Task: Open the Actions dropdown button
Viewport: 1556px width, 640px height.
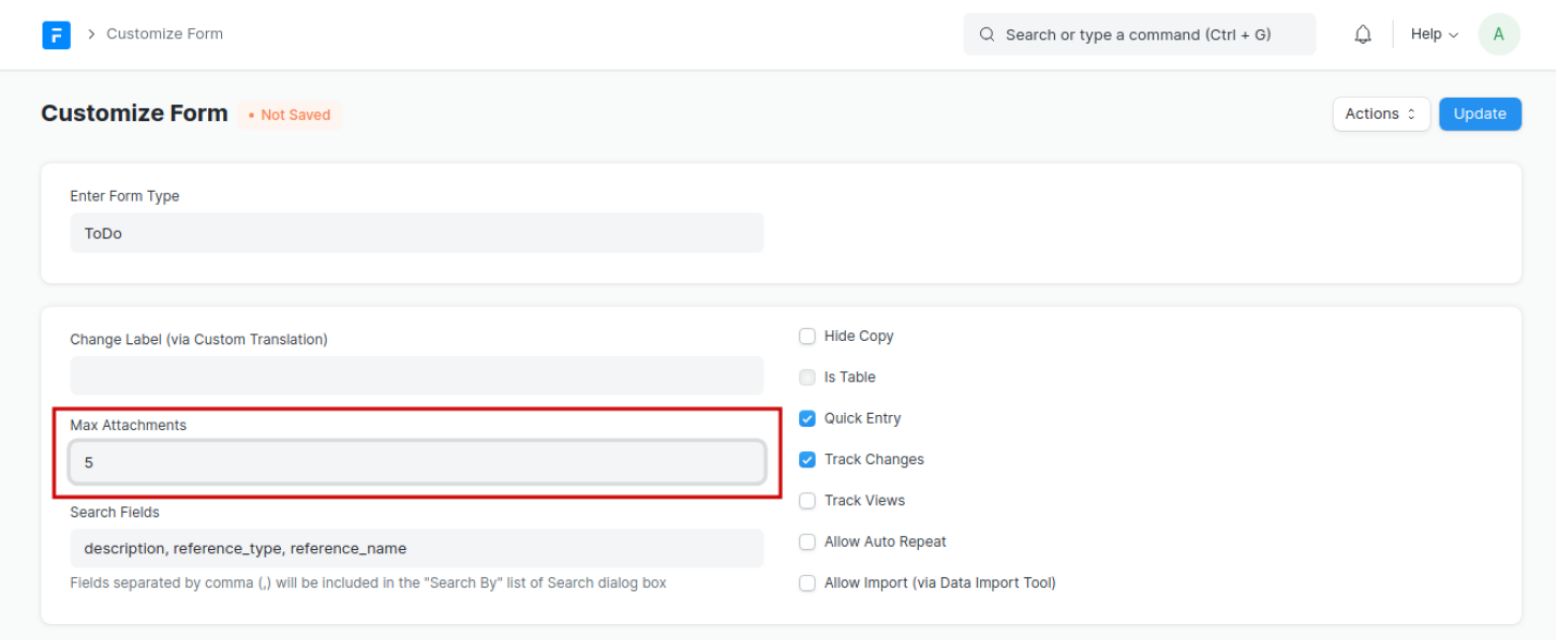Action: 1380,114
